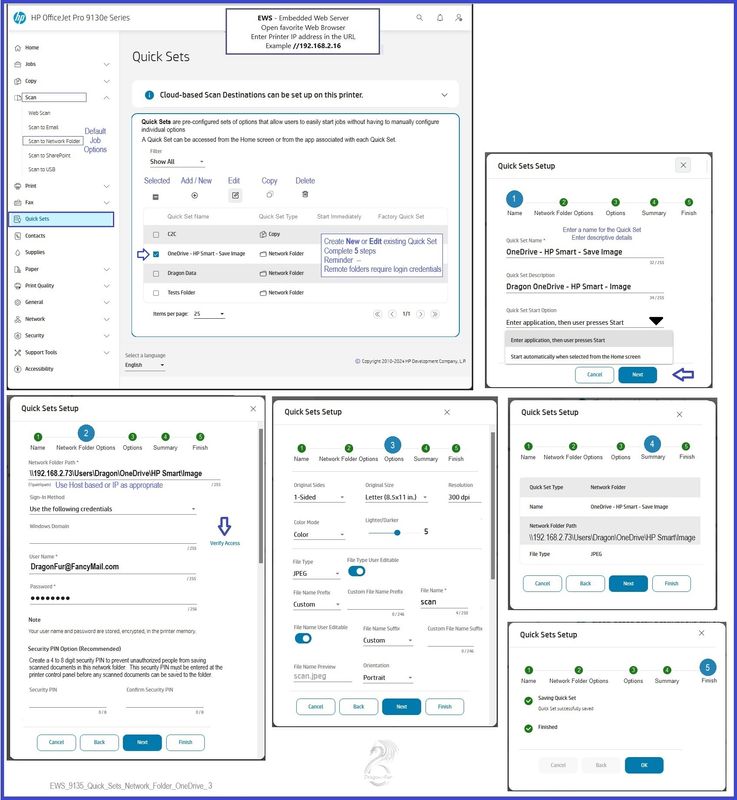Click the User Name field with DragonFur@FancyMail.com
Image resolution: width=737 pixels, height=800 pixels.
tap(113, 567)
